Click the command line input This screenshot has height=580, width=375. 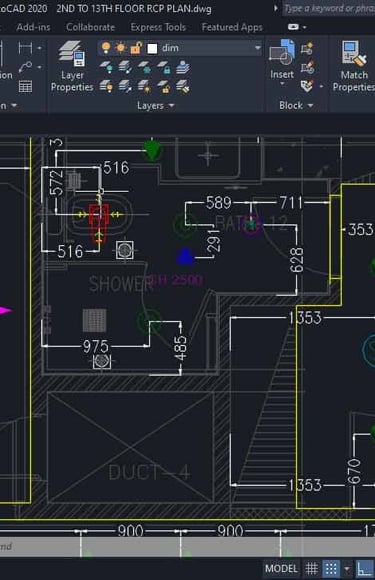coord(188,546)
